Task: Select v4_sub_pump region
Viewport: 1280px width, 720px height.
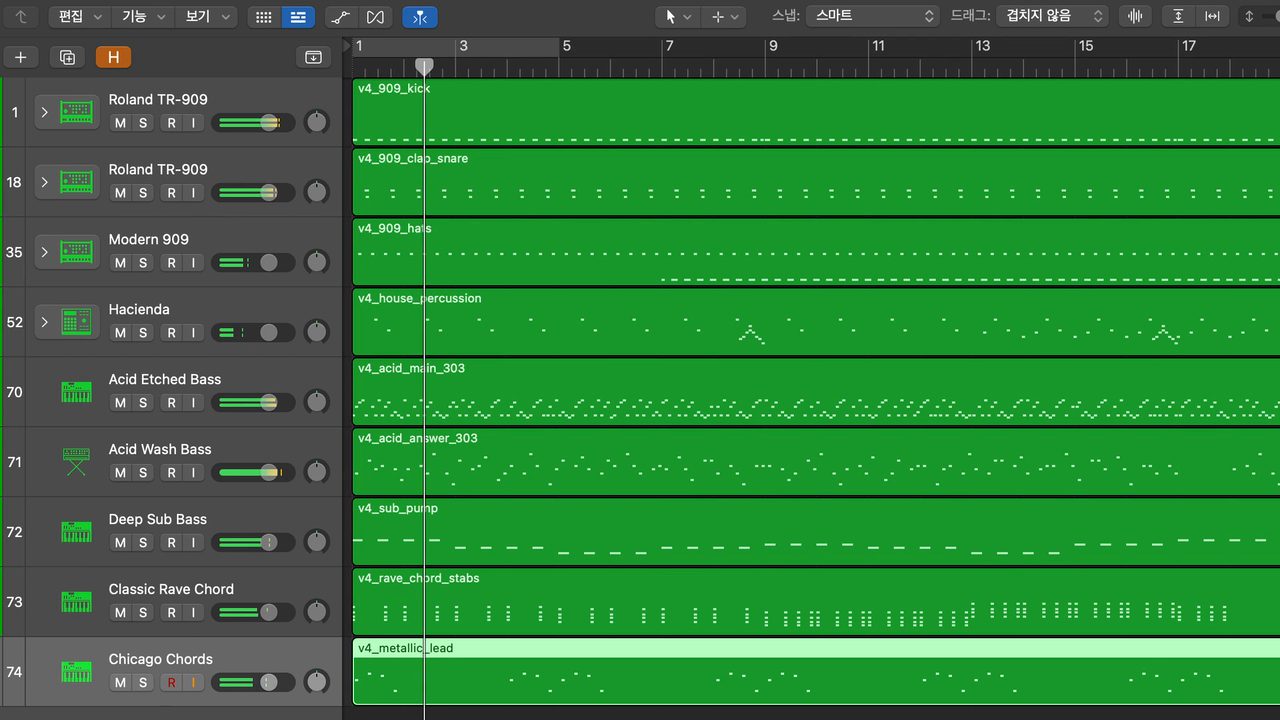Action: [x=816, y=532]
